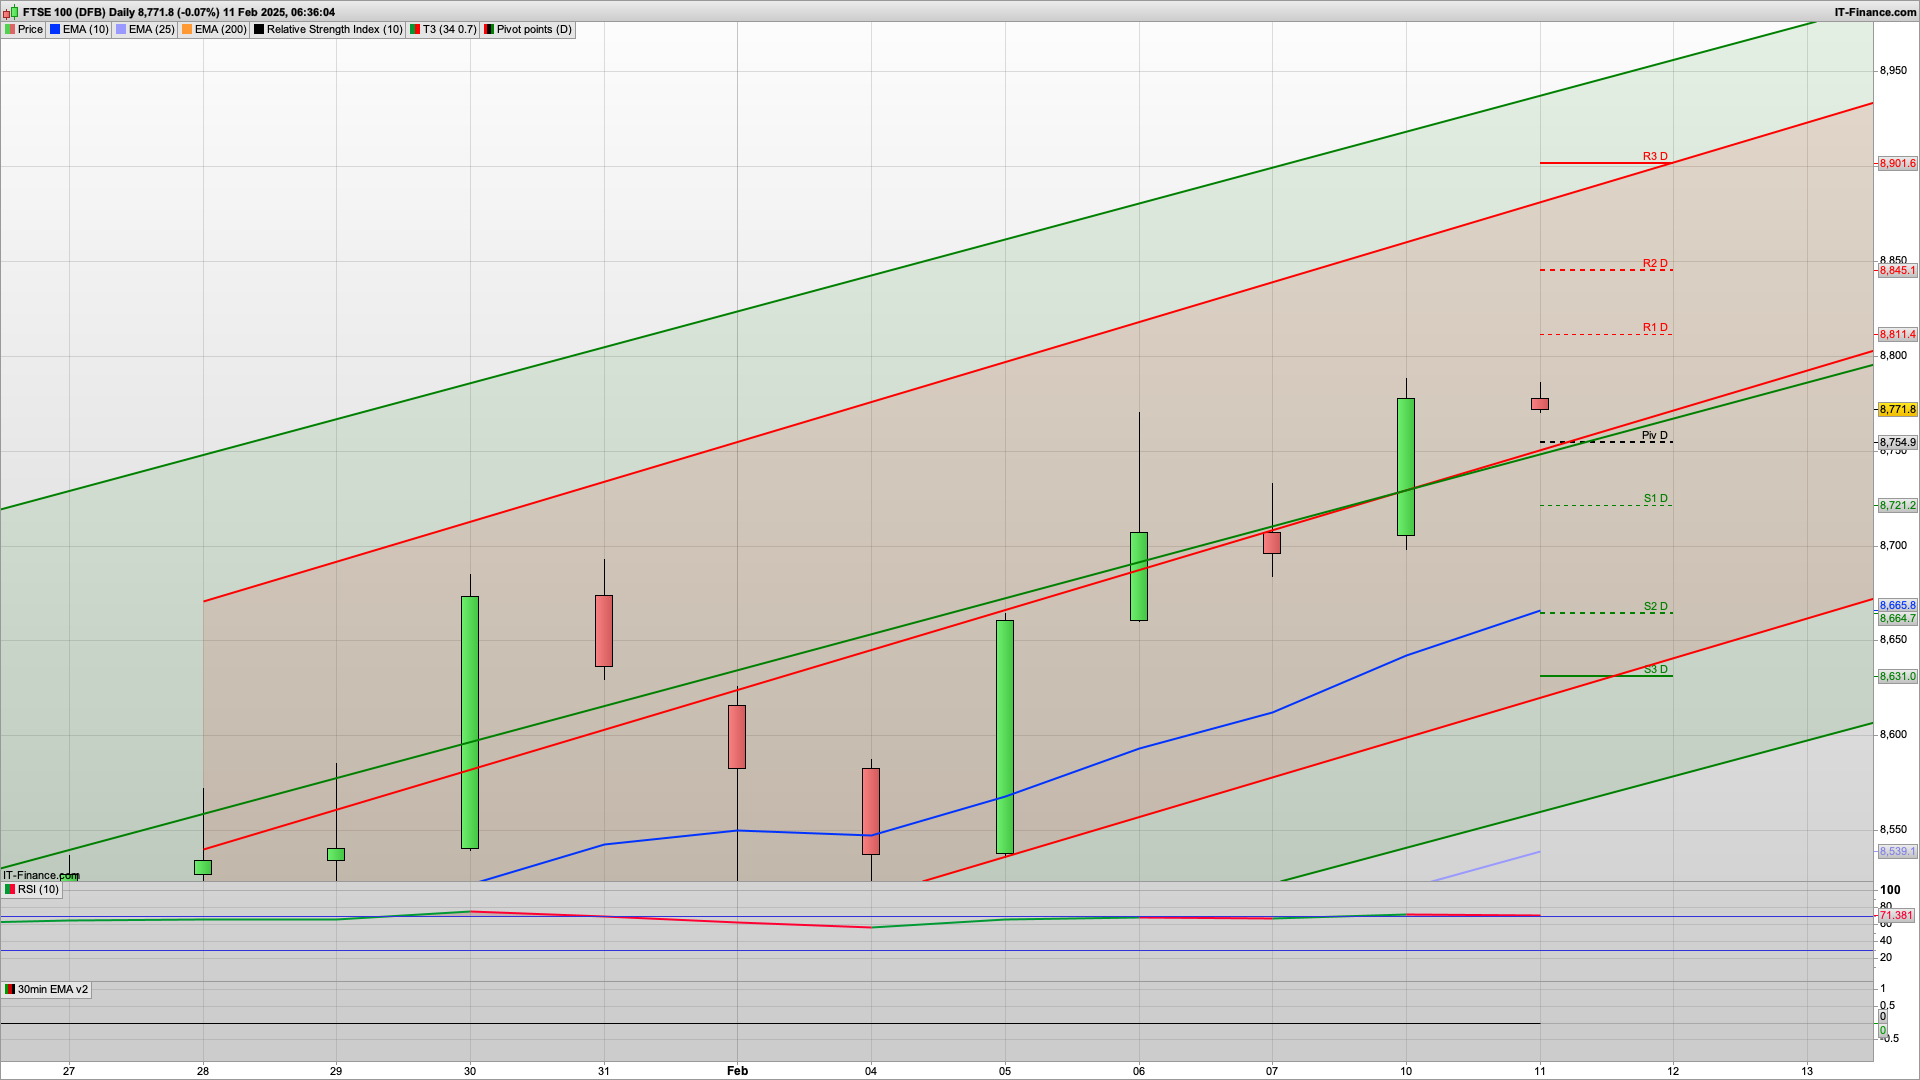Select the tall green candle on 05 Feb
Image resolution: width=1920 pixels, height=1080 pixels.
(1005, 737)
